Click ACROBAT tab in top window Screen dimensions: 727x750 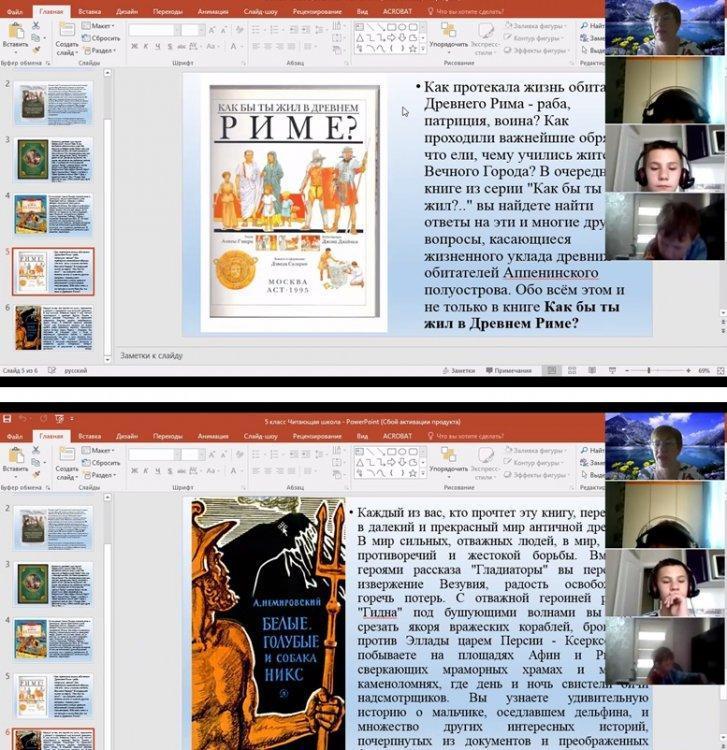point(397,11)
